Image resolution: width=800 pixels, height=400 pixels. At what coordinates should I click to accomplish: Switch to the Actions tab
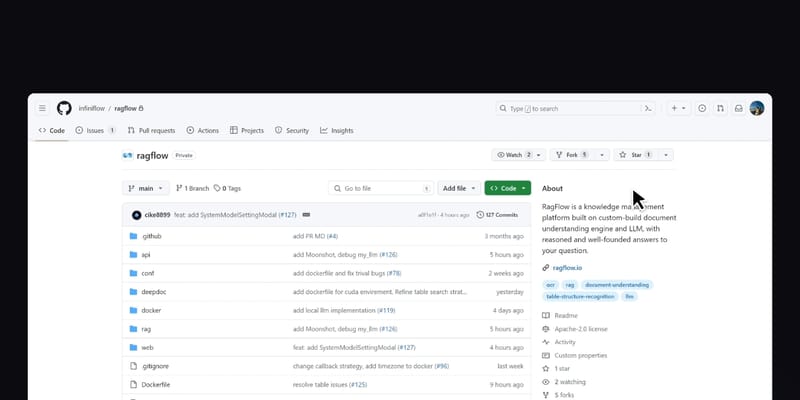[203, 131]
